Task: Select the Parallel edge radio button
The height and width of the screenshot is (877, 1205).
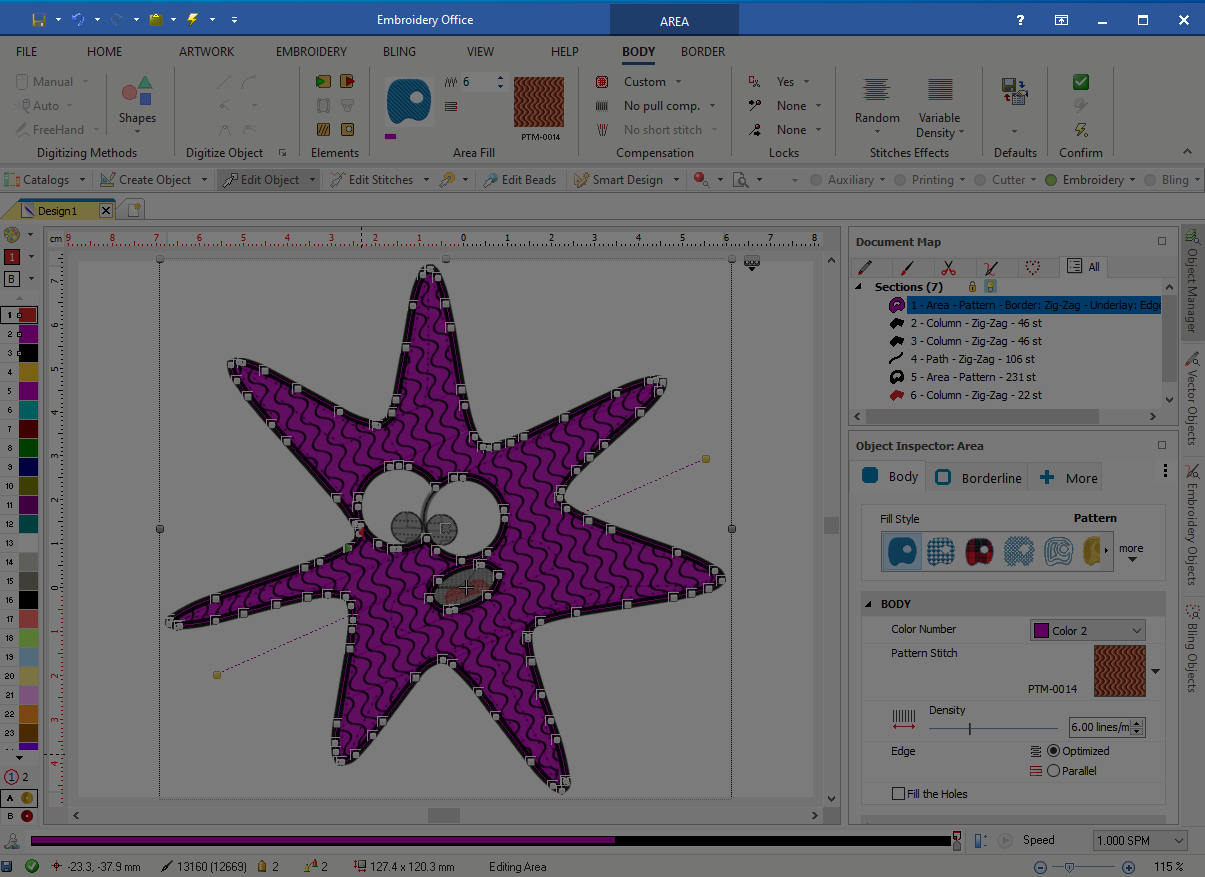Action: click(1053, 771)
